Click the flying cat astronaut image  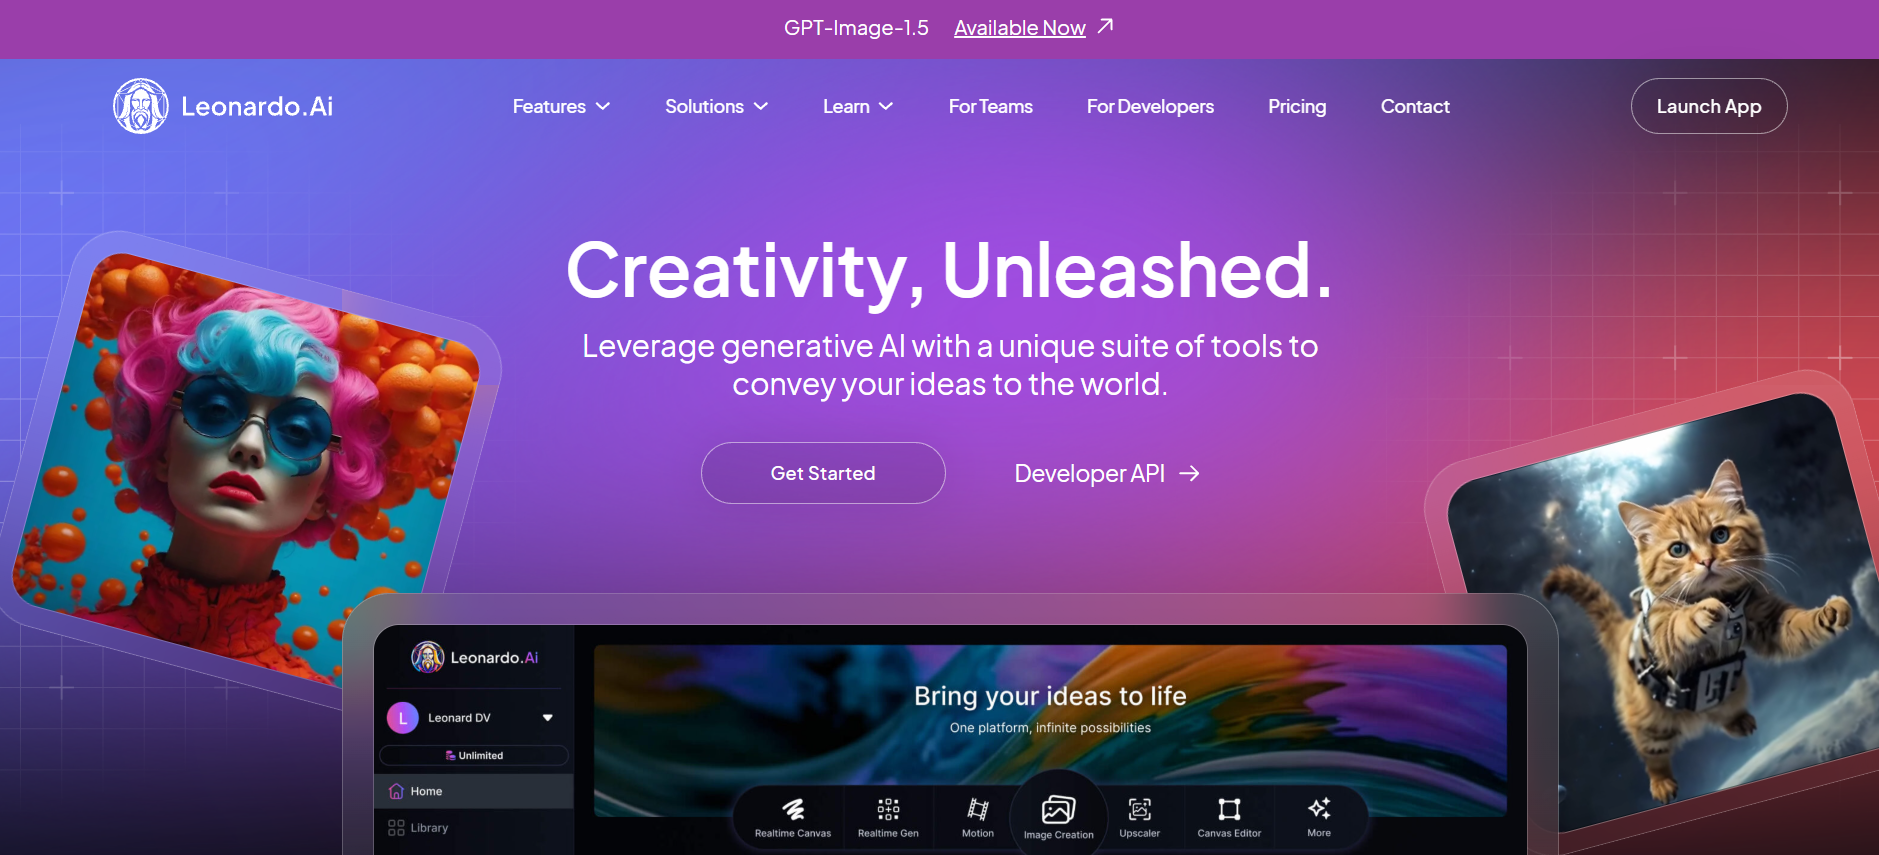pyautogui.click(x=1680, y=610)
